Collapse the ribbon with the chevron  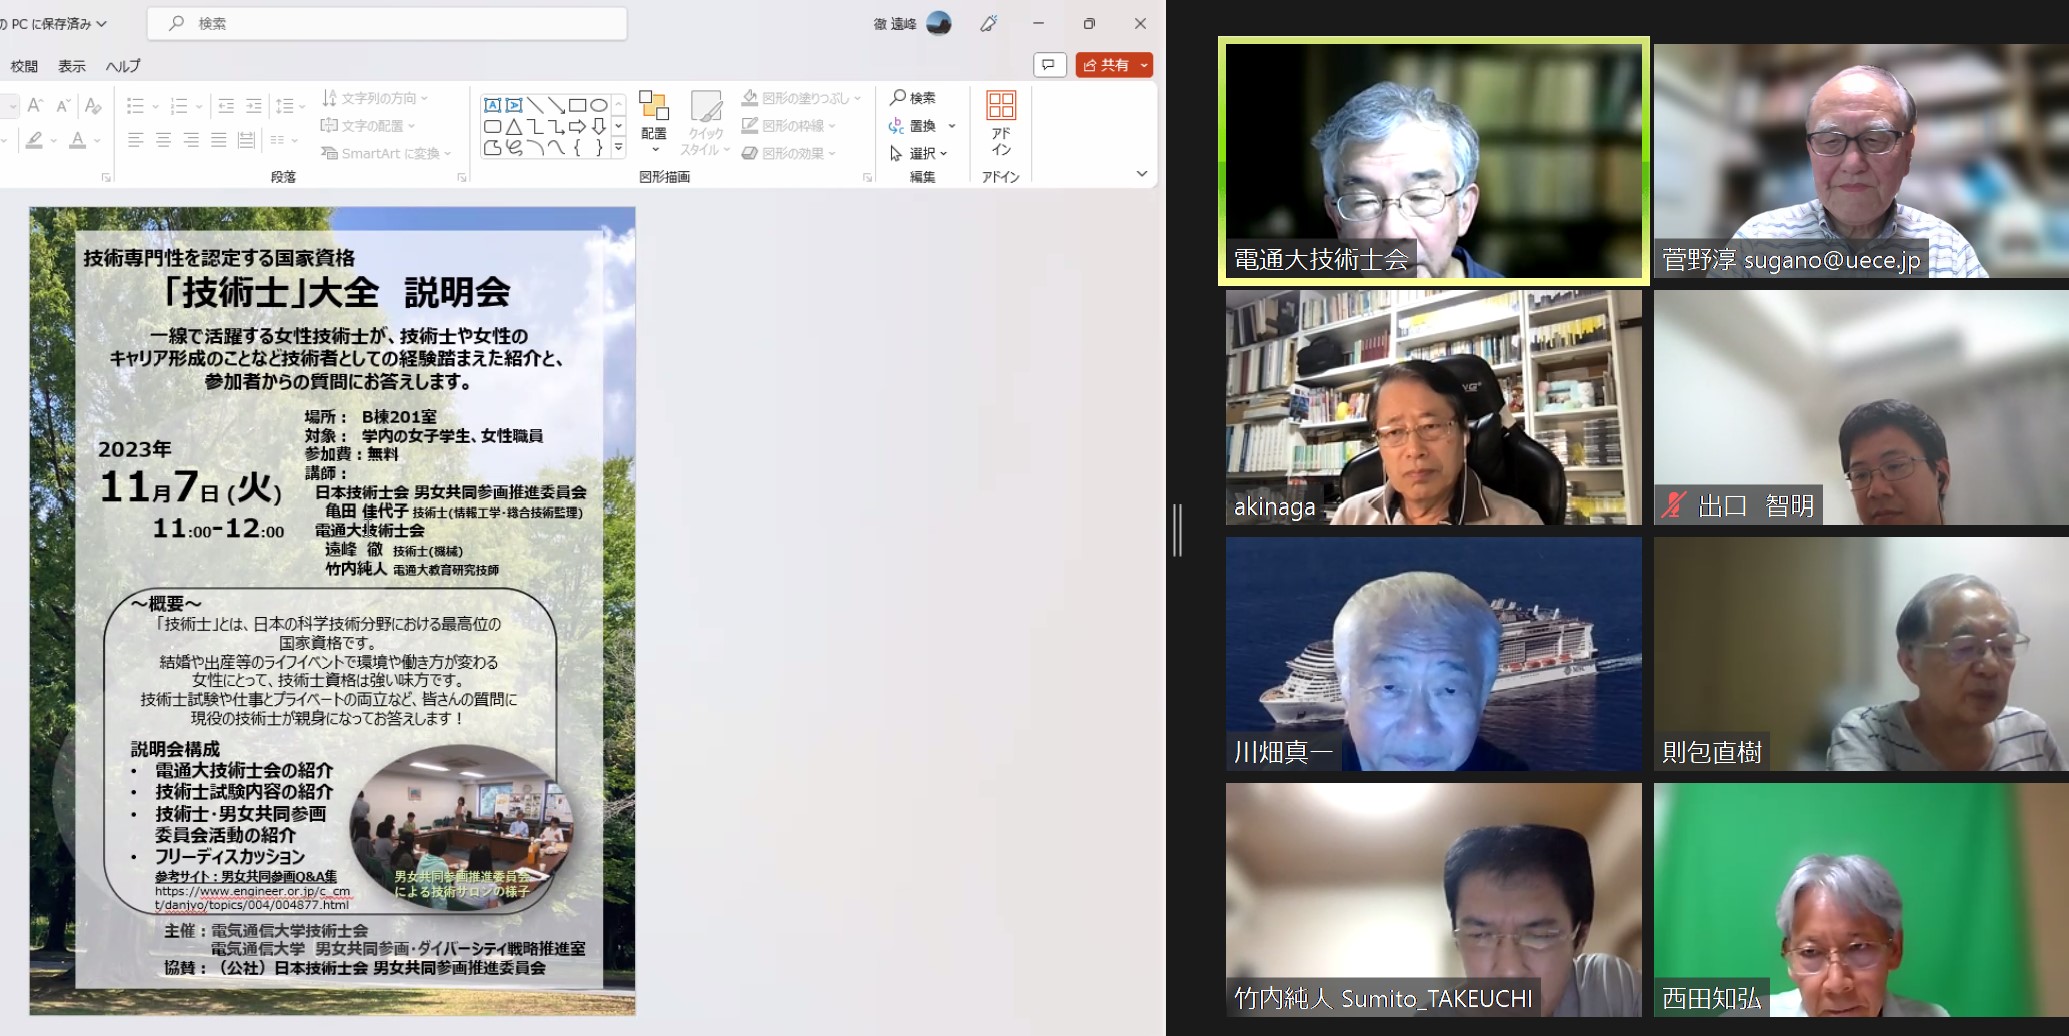1142,174
